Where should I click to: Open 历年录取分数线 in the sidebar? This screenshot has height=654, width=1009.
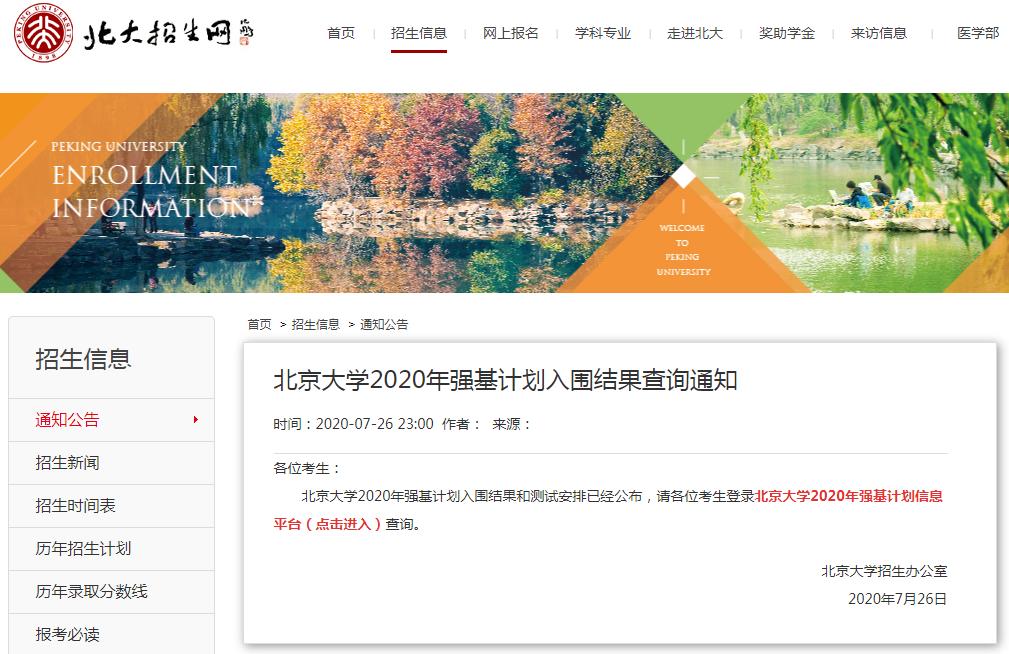[x=92, y=592]
